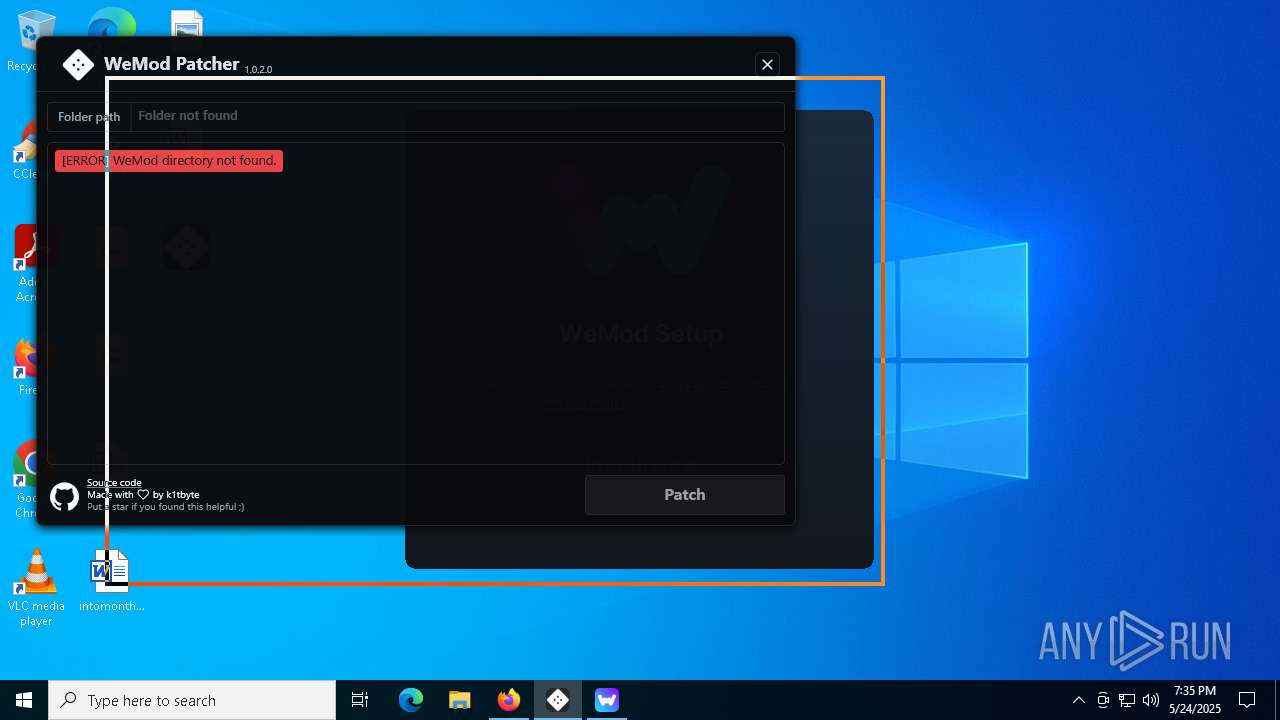
Task: Open VLC media player desktop shortcut
Action: tap(36, 588)
